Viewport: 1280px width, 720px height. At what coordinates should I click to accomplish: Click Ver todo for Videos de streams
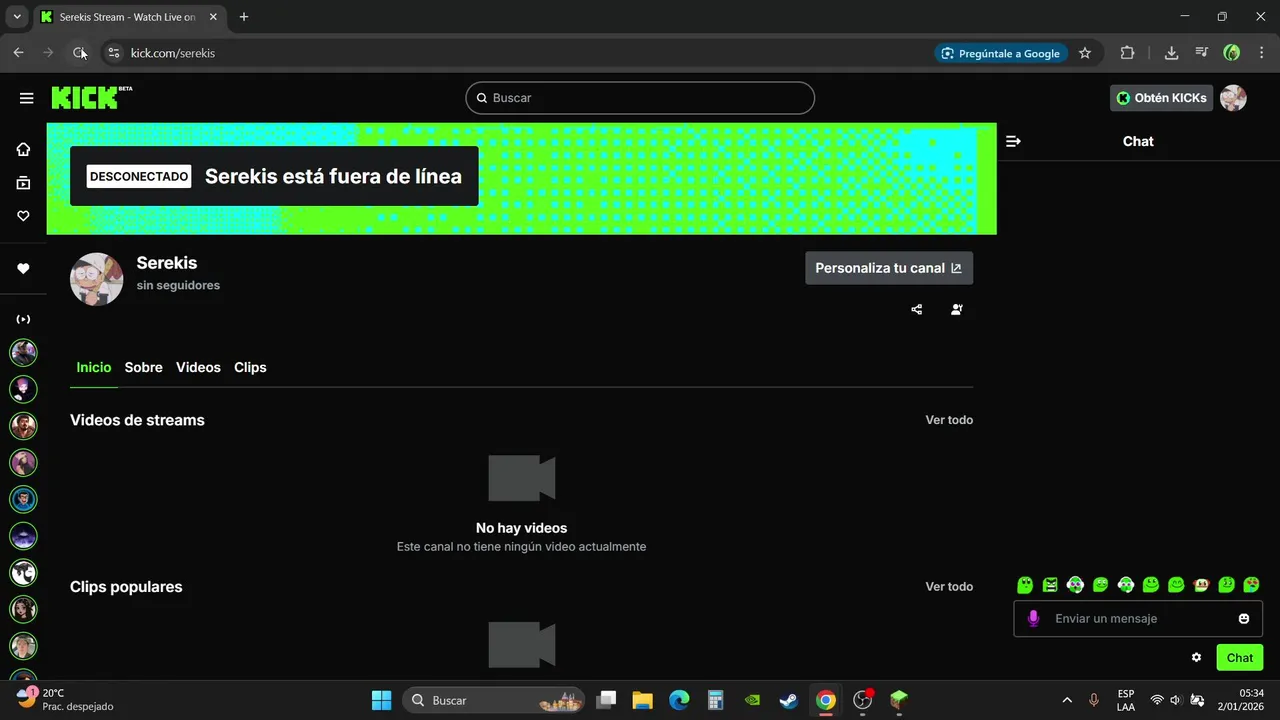point(949,420)
